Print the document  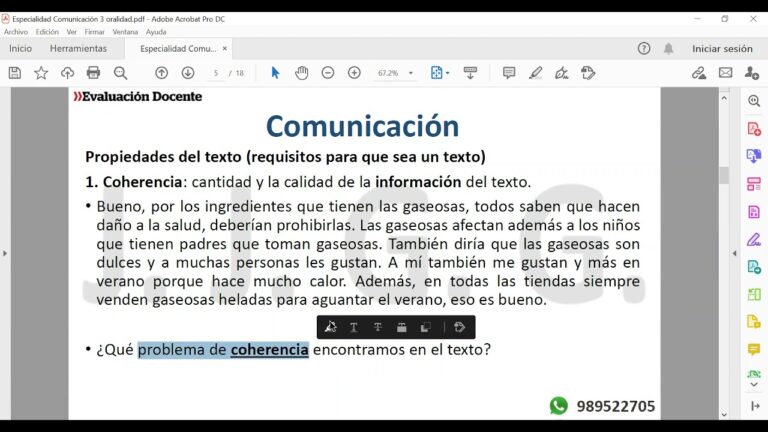(x=93, y=73)
